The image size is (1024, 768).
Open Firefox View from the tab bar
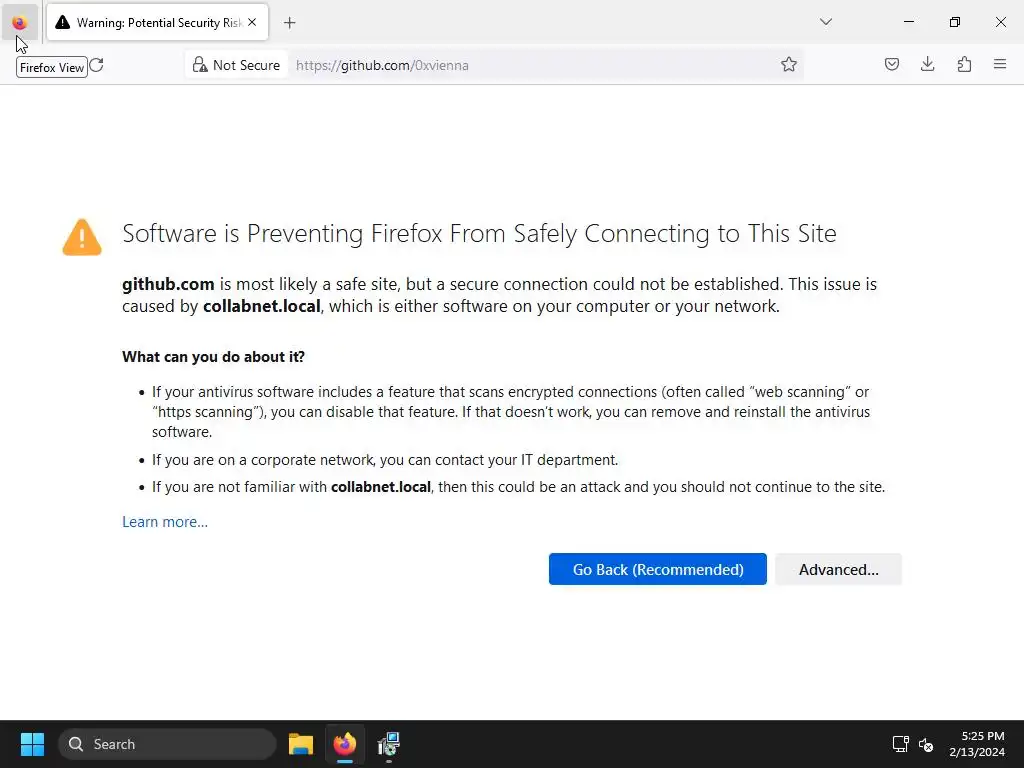[19, 22]
